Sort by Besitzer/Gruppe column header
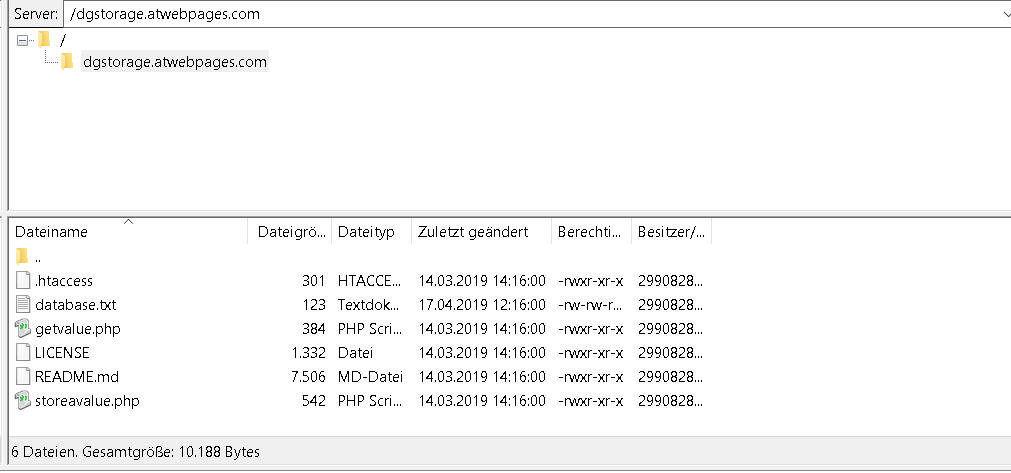Screen dimensions: 1011x473 coord(672,232)
